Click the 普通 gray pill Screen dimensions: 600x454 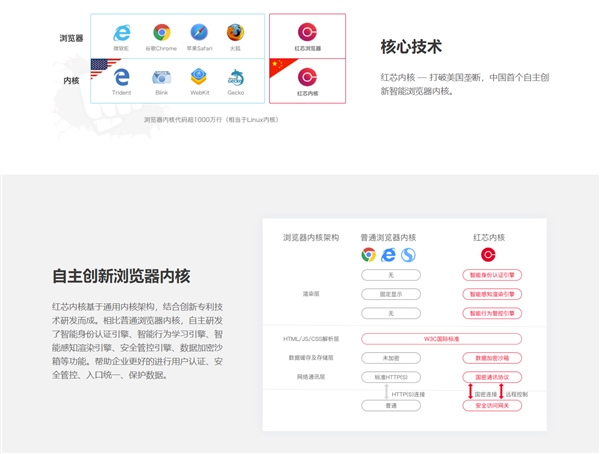tap(391, 405)
